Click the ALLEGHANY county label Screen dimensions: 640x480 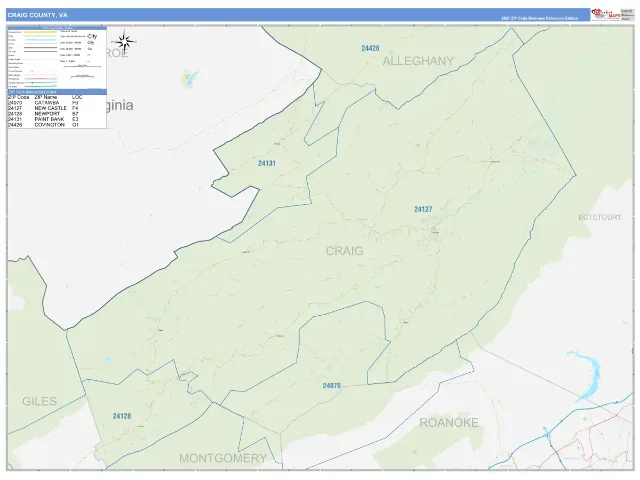418,61
